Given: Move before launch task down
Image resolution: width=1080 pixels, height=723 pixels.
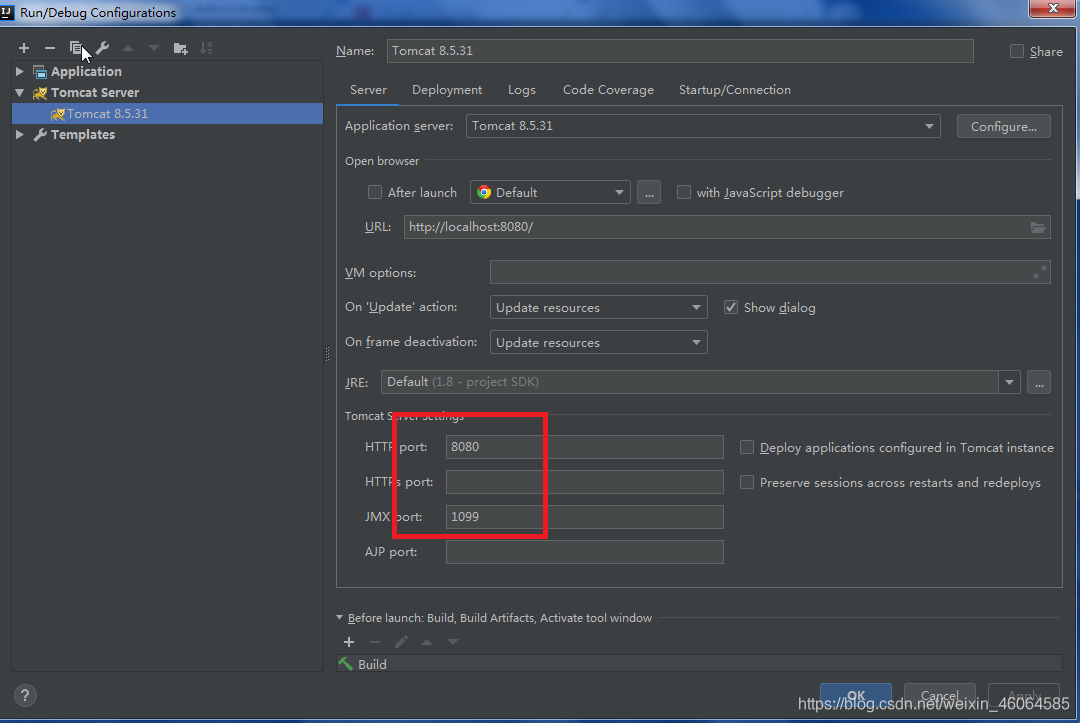Looking at the screenshot, I should point(453,642).
